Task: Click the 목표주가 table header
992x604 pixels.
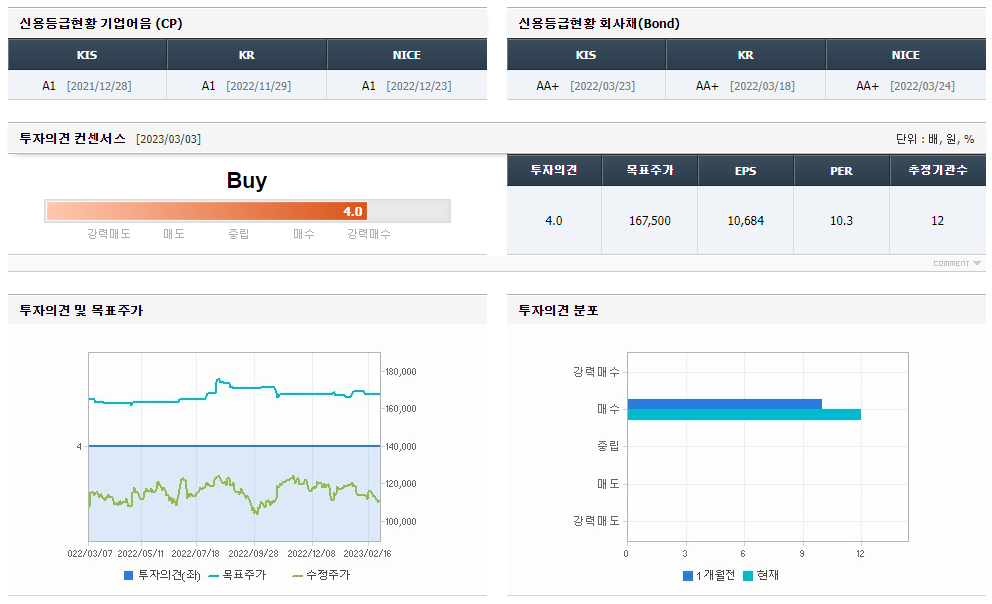Action: (650, 170)
